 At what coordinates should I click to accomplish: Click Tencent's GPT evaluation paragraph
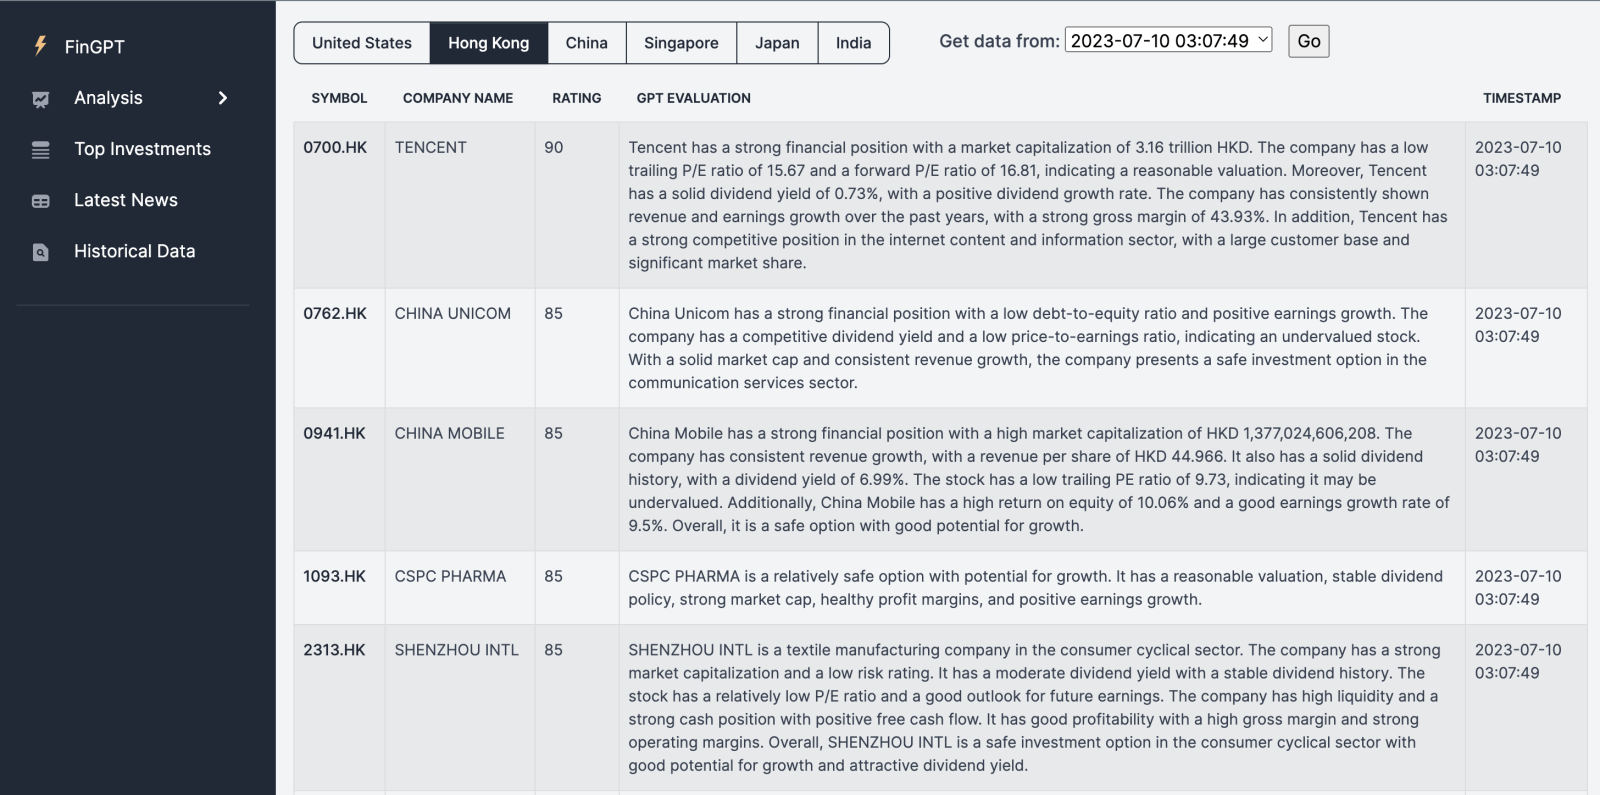pos(1038,205)
